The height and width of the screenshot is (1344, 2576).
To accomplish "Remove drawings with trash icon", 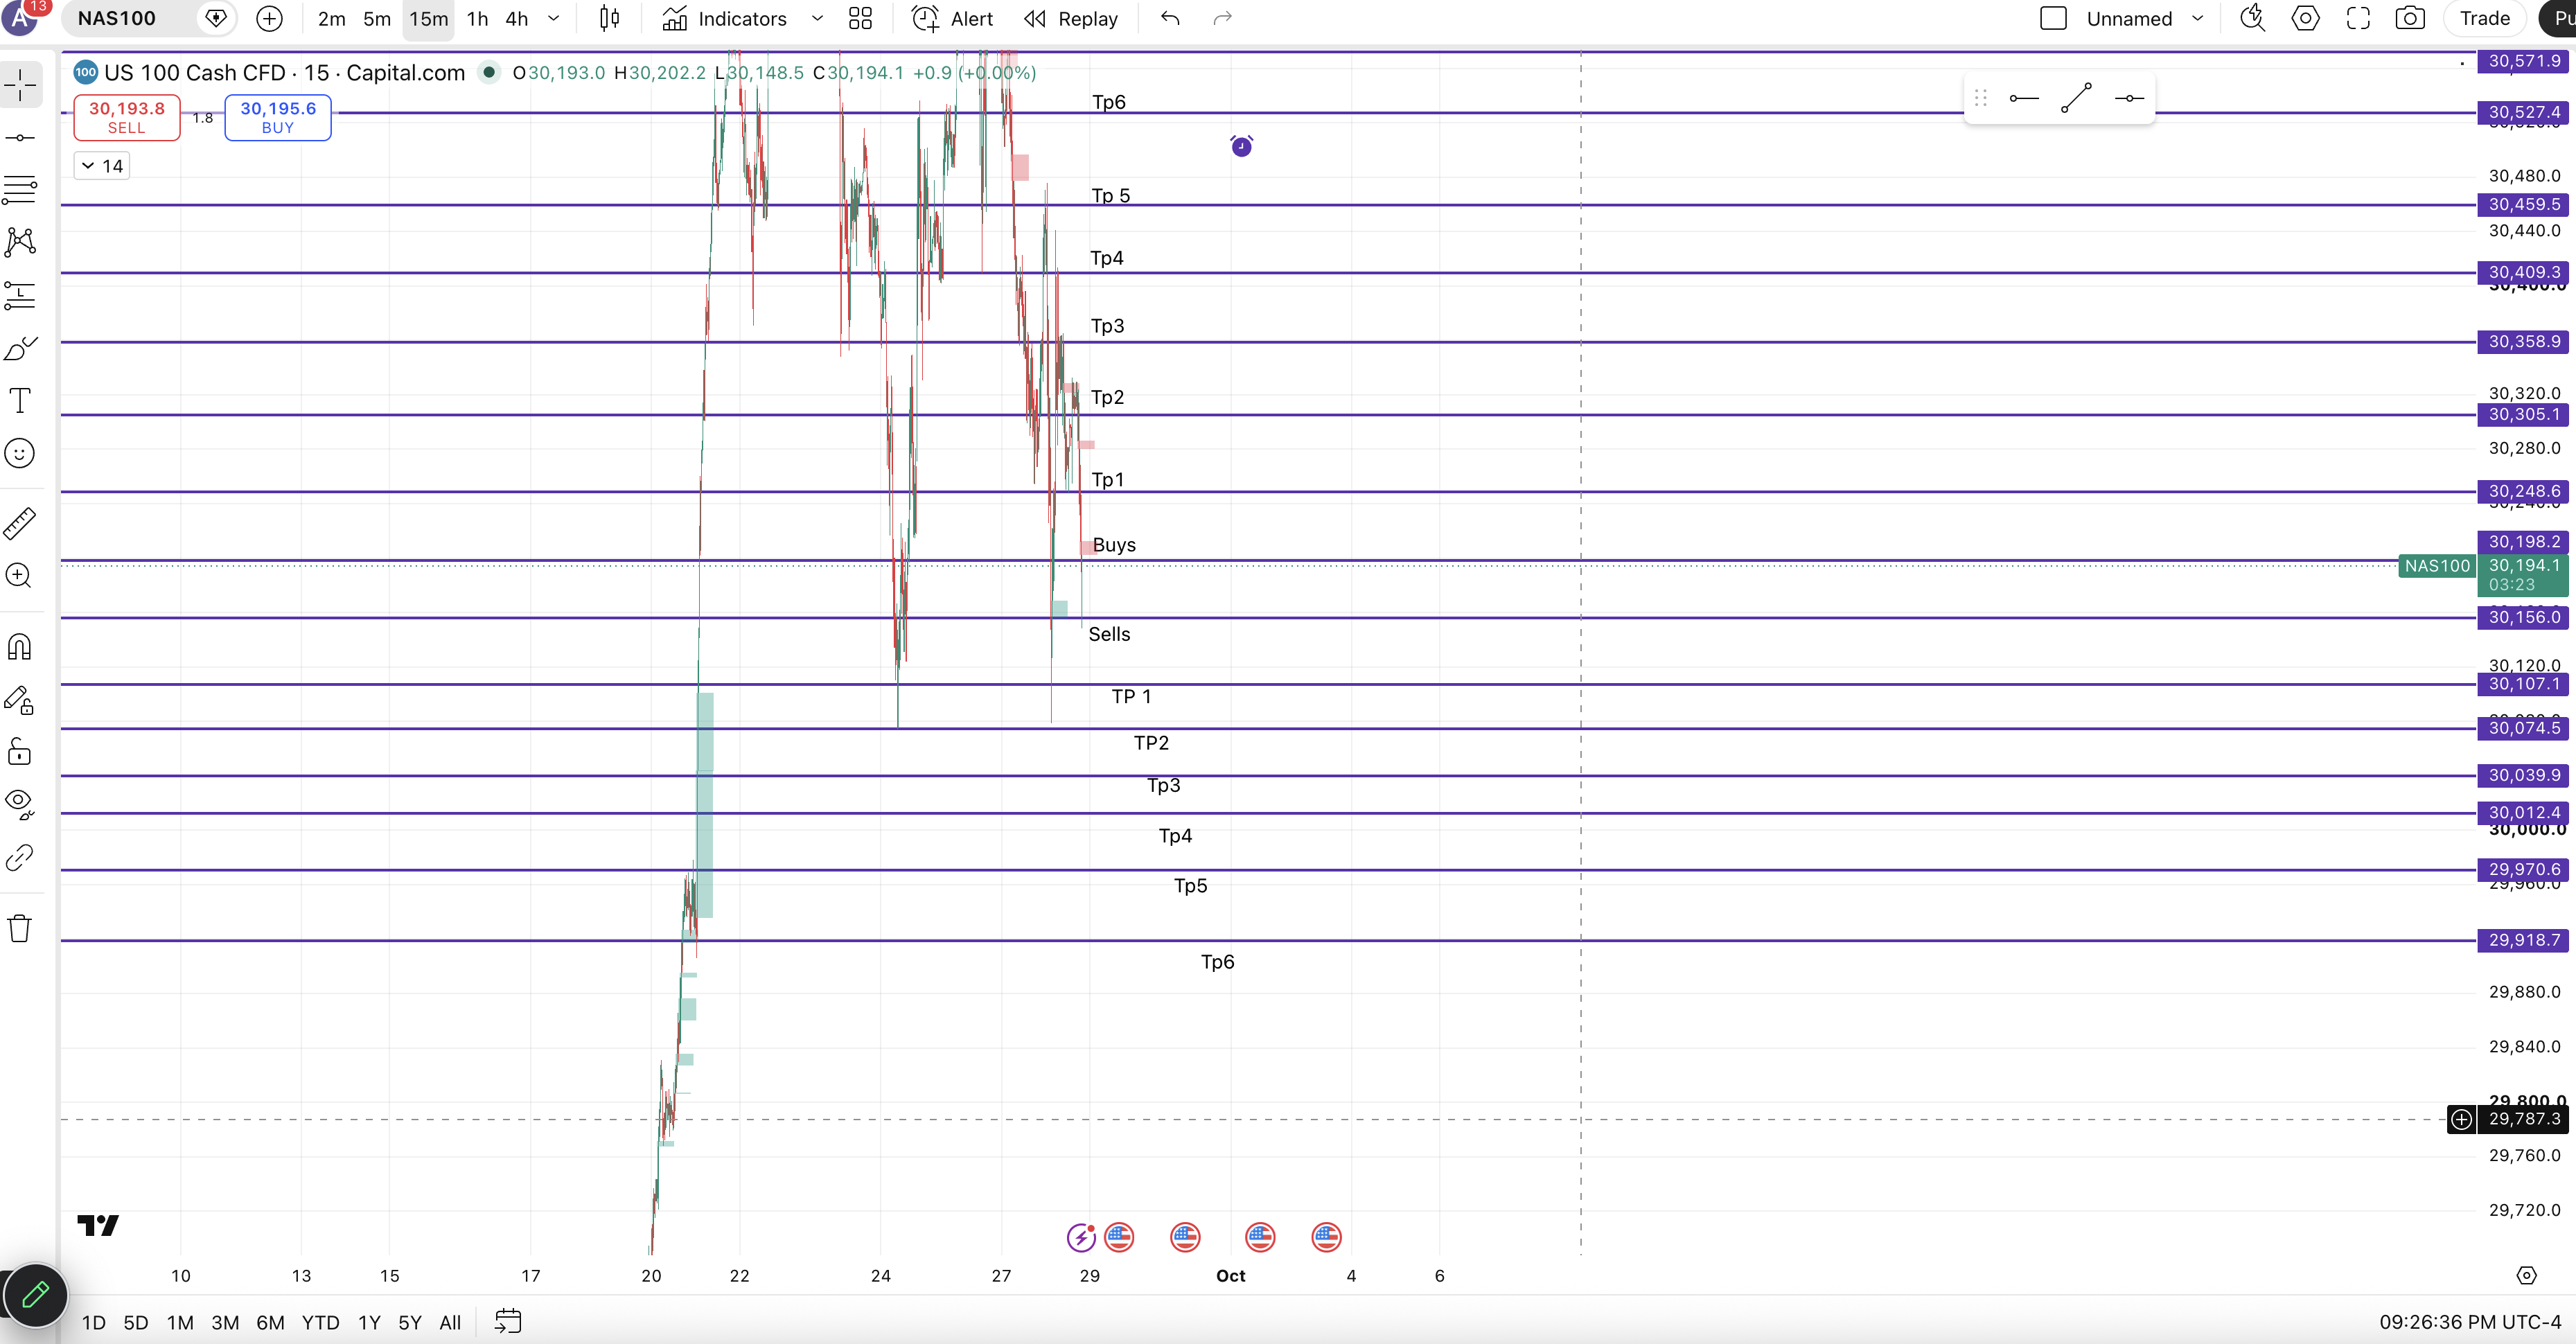I will click(20, 928).
